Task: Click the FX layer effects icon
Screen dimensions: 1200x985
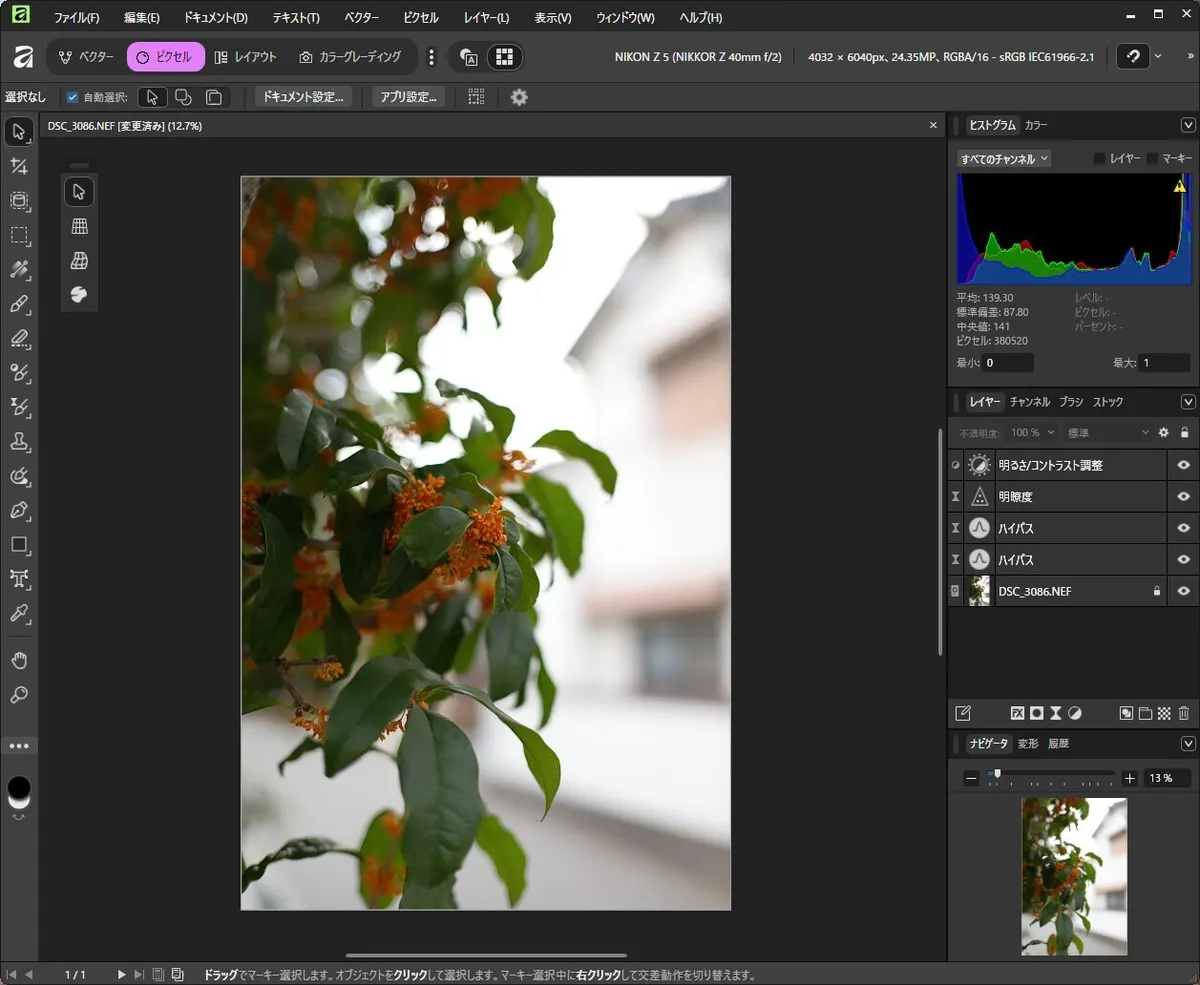Action: coord(1017,713)
